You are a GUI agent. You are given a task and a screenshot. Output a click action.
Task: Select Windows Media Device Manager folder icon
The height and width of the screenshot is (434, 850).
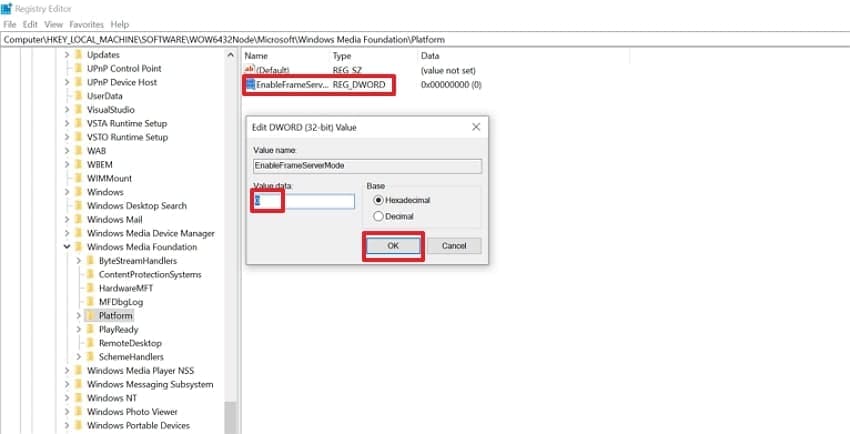click(x=78, y=234)
